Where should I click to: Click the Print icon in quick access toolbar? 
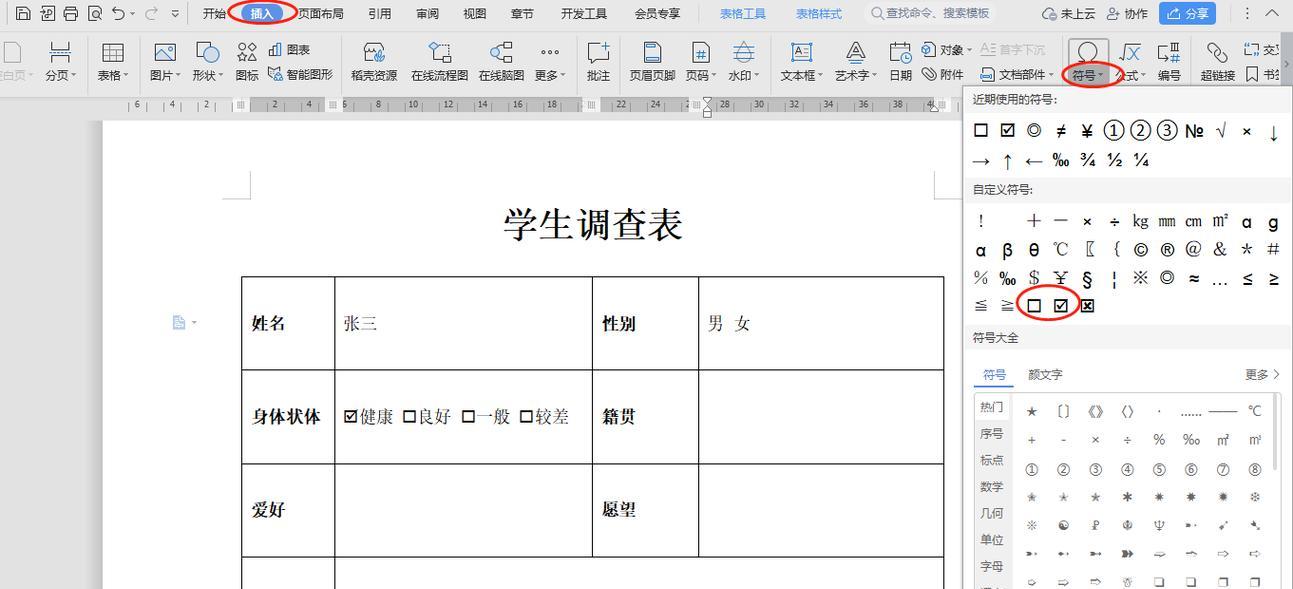coord(70,14)
